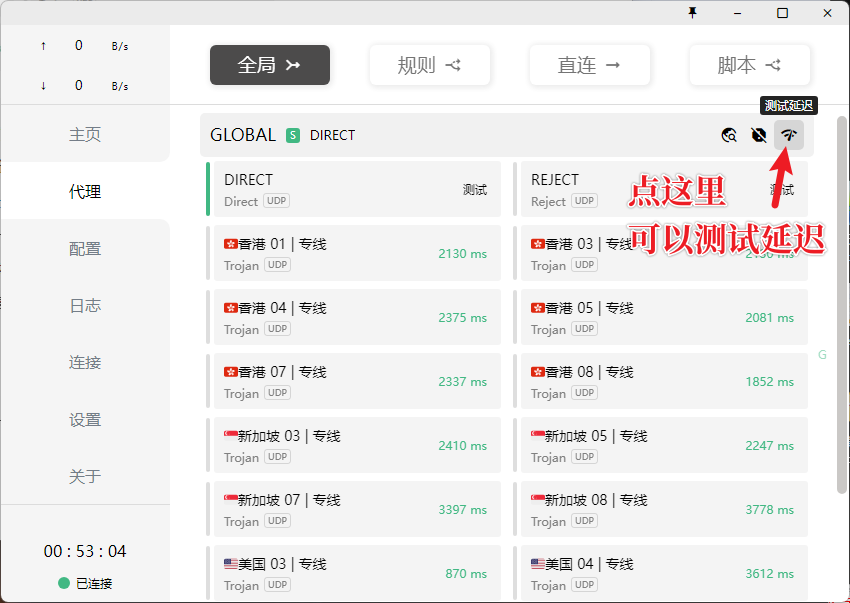
Task: Click the green S badge beside GLOBAL
Action: click(293, 135)
